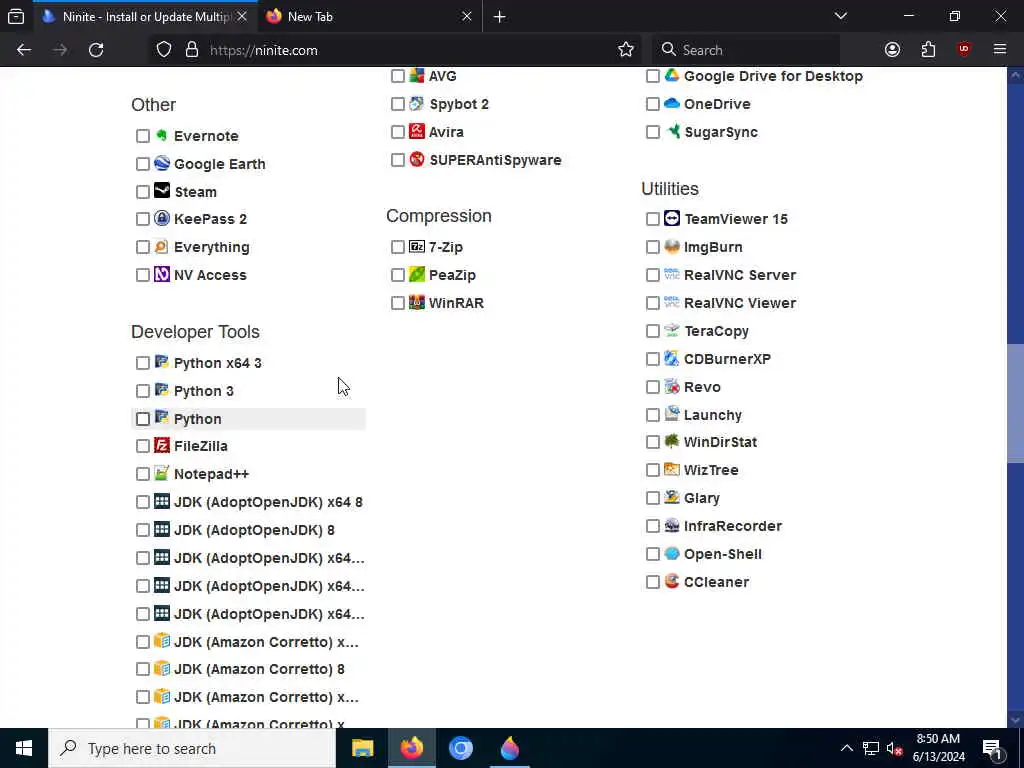Image resolution: width=1024 pixels, height=768 pixels.
Task: Open the Firefox application menu
Action: 1000,50
